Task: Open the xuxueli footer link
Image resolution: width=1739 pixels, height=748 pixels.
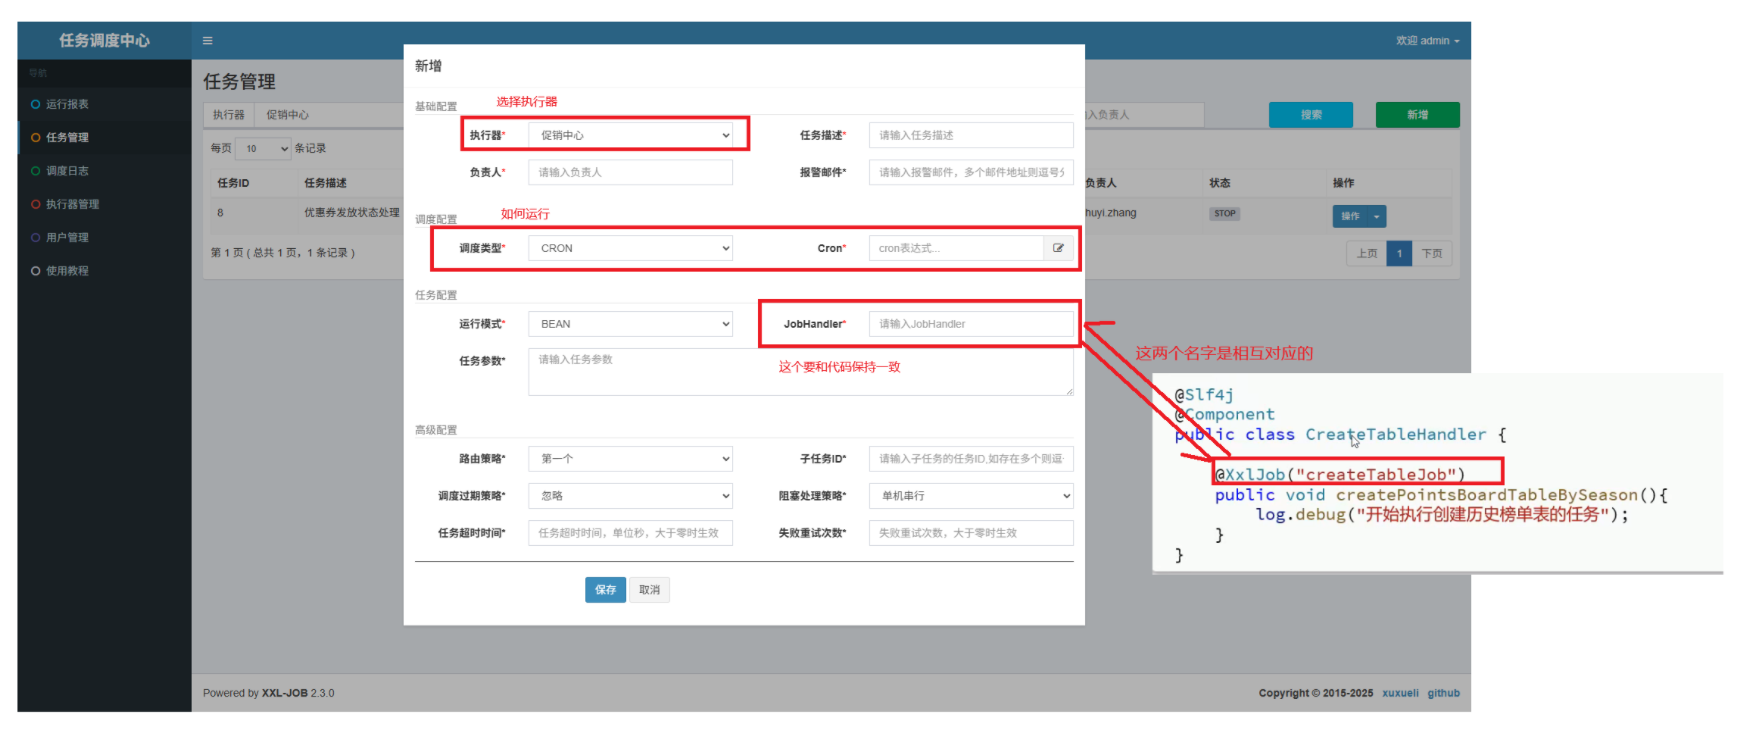Action: [1400, 693]
